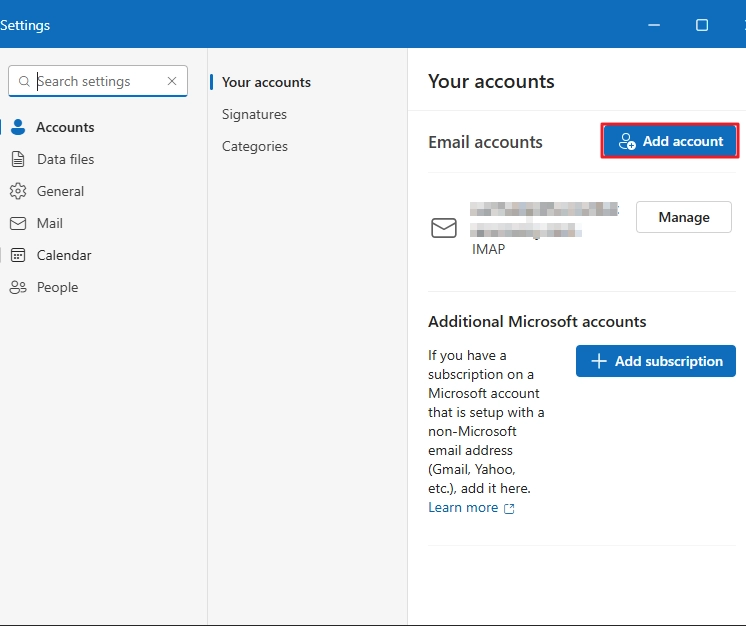Maximize the Settings window
The height and width of the screenshot is (626, 746).
tap(702, 25)
